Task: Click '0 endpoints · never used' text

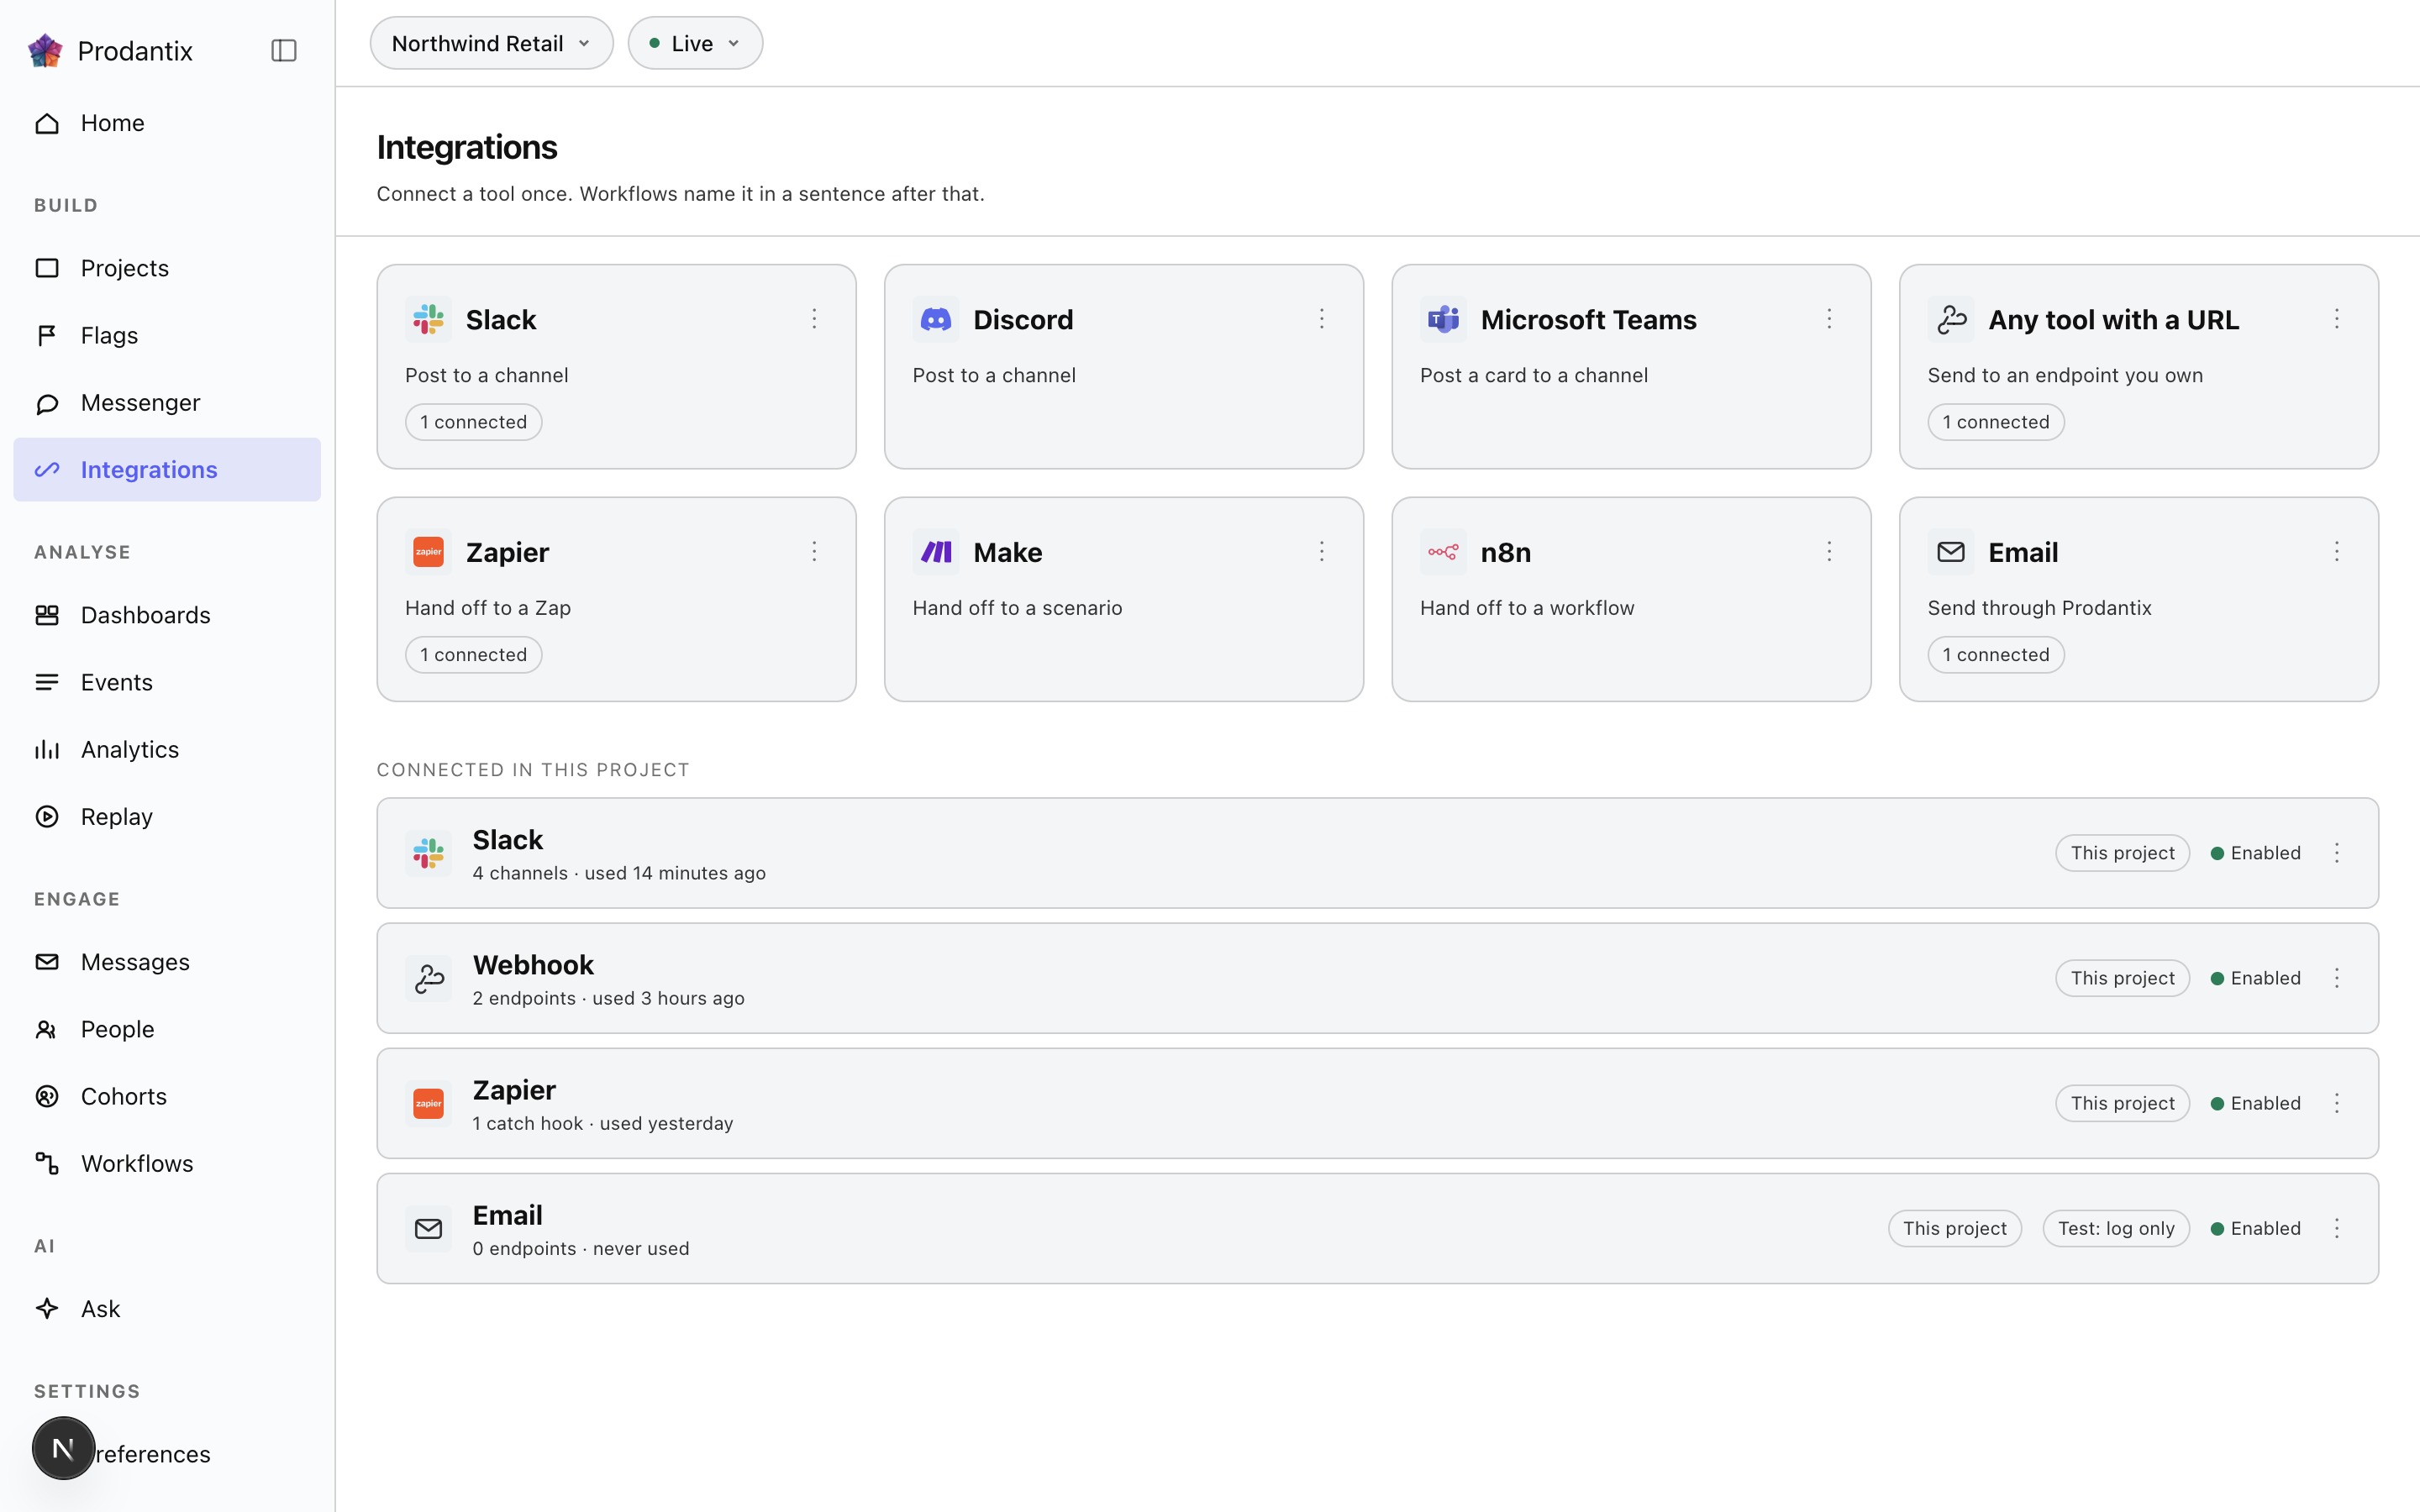Action: click(581, 1248)
